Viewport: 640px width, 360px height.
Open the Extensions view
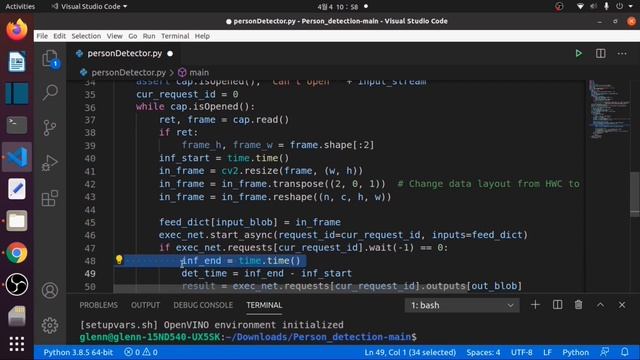point(50,198)
